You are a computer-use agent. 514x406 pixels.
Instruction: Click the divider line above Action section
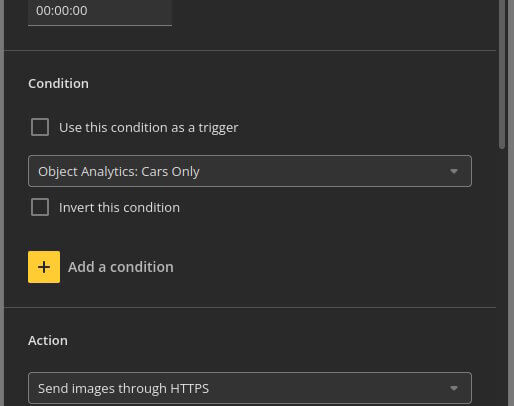[250, 307]
